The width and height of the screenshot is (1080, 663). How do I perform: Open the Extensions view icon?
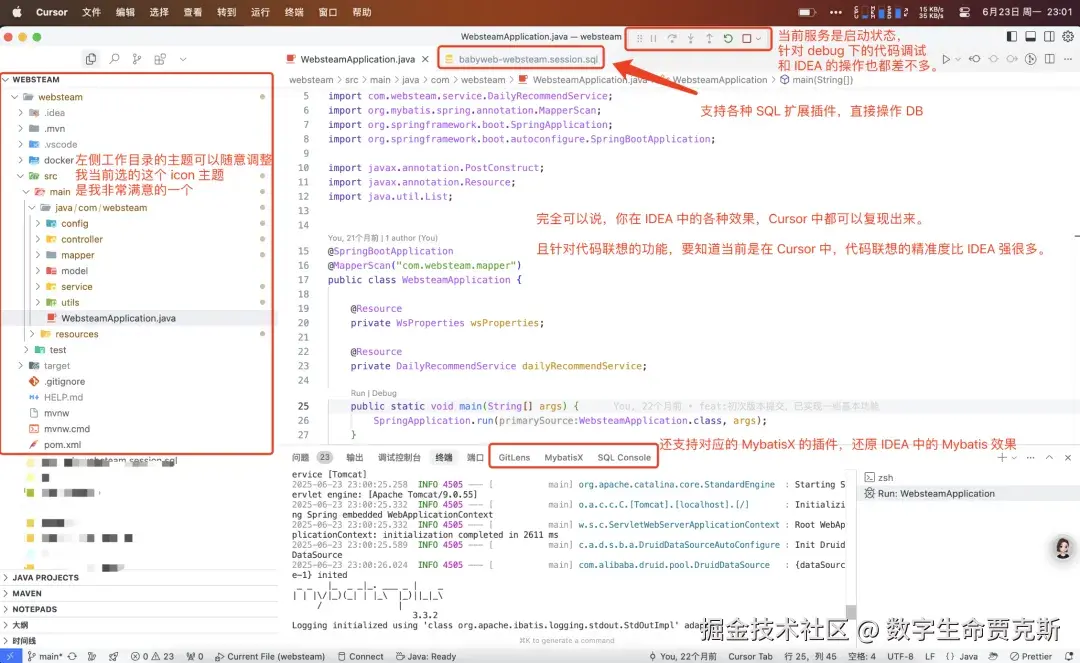(160, 59)
